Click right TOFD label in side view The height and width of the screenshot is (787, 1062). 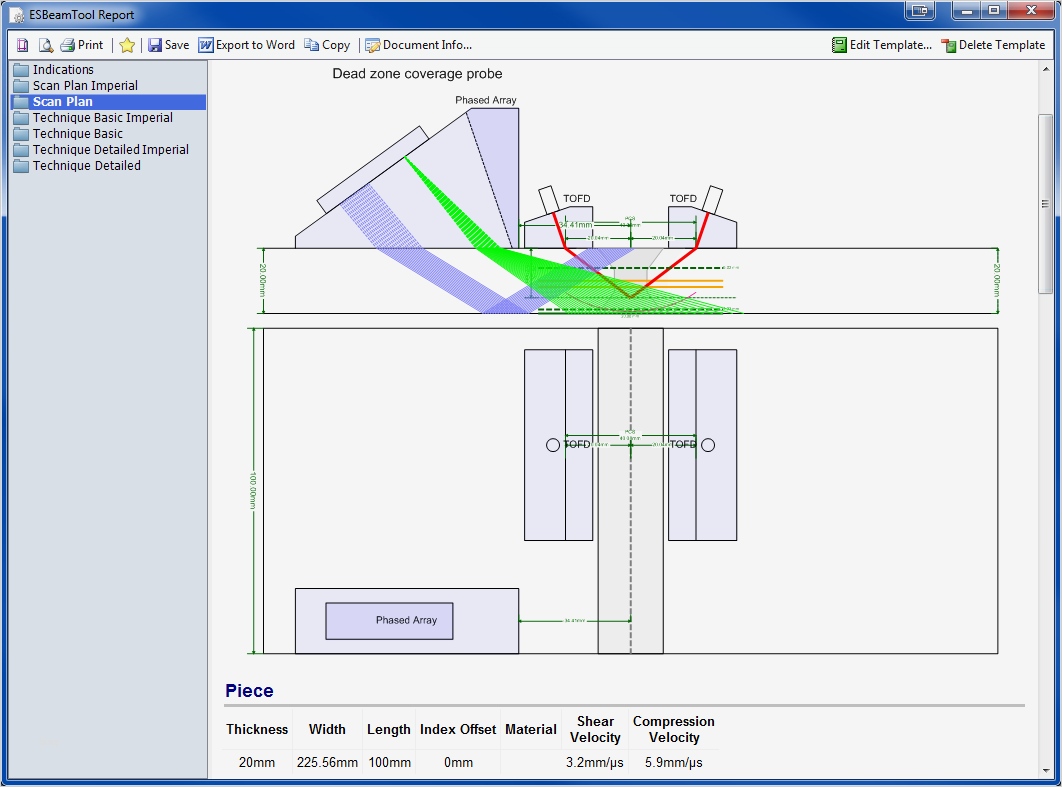tap(683, 198)
